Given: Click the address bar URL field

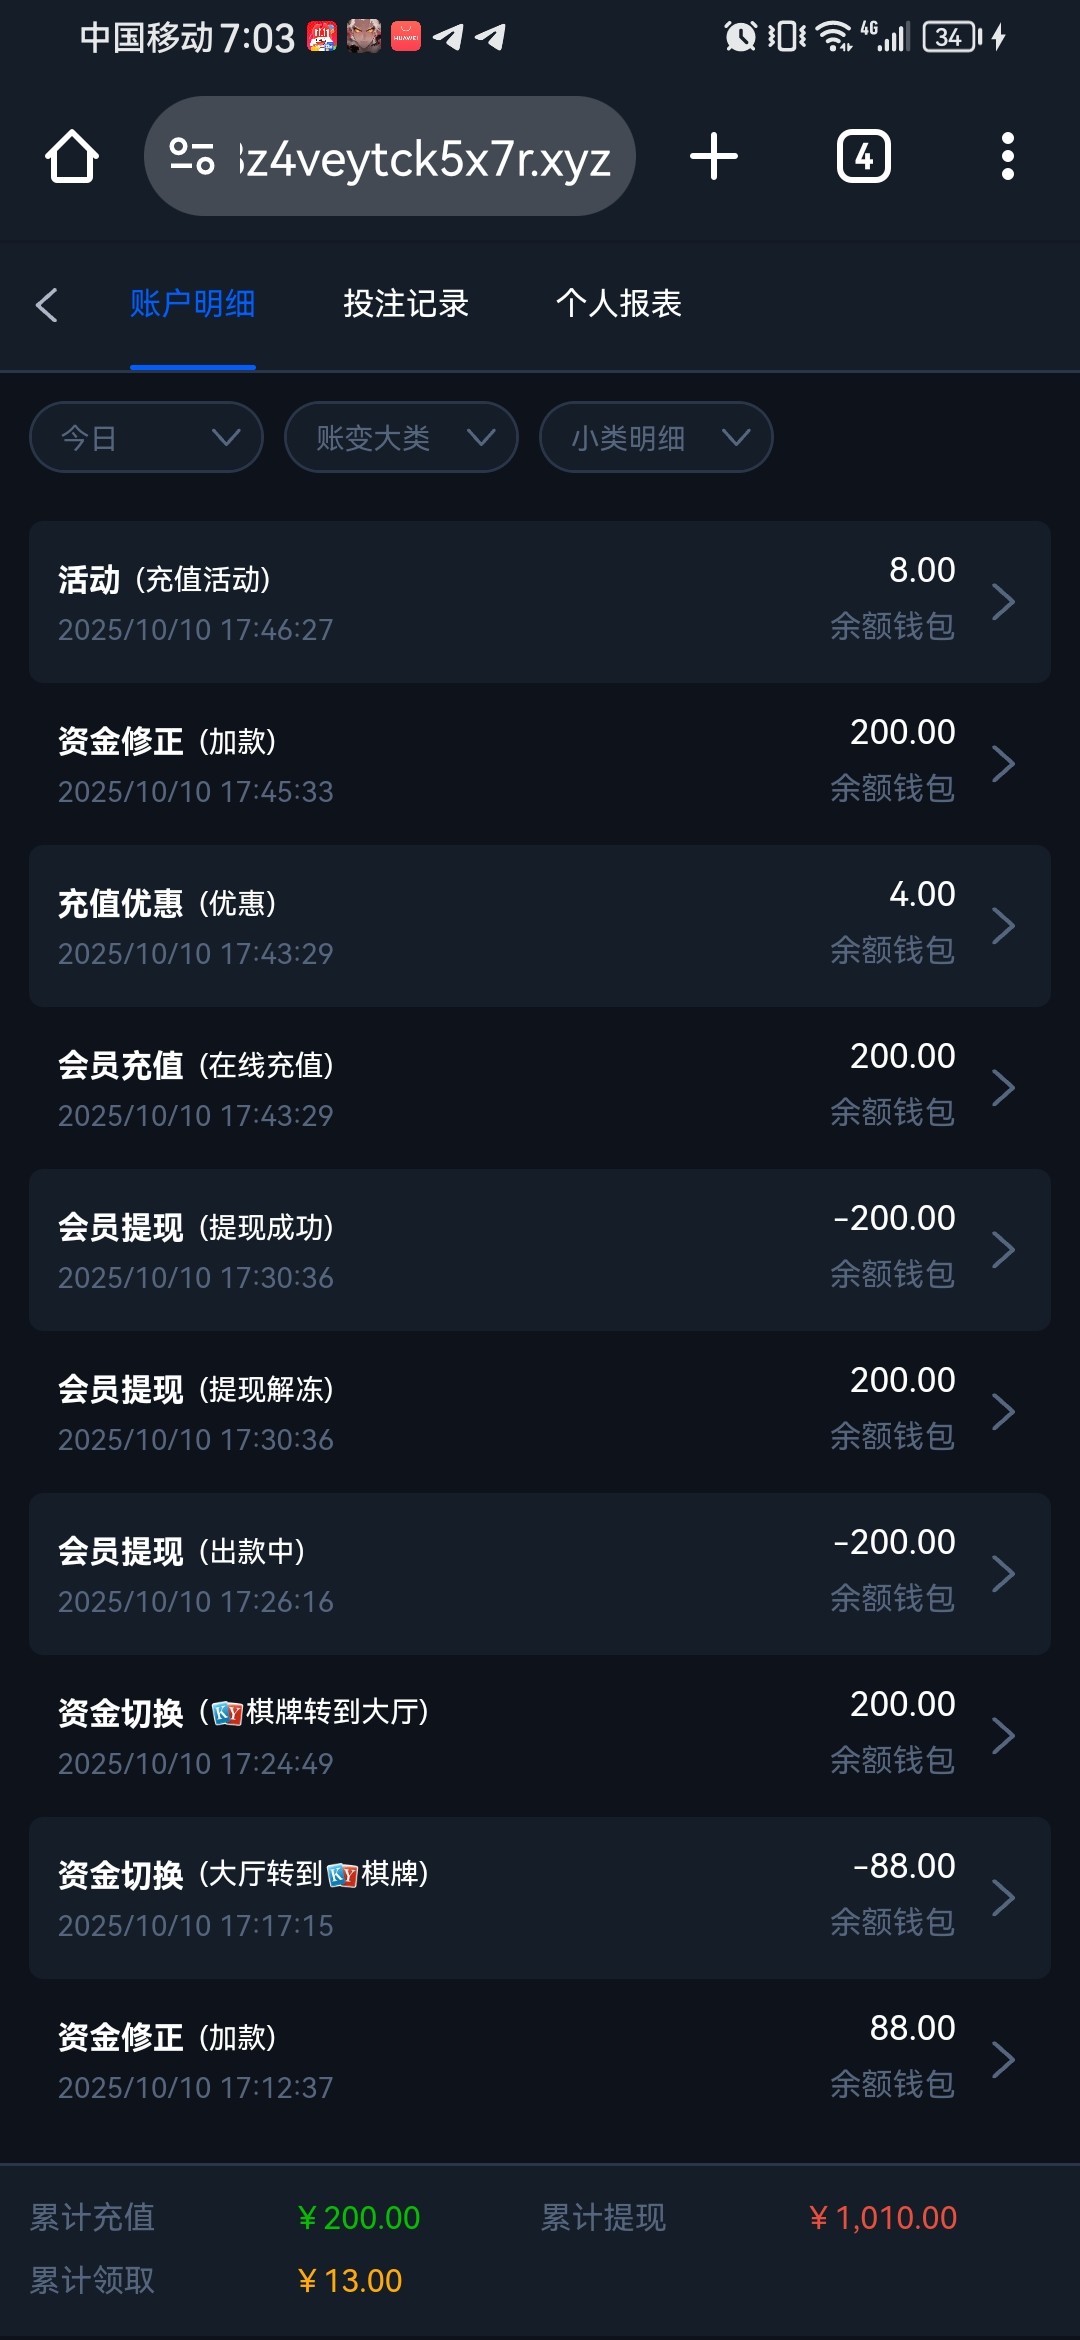Looking at the screenshot, I should point(425,158).
